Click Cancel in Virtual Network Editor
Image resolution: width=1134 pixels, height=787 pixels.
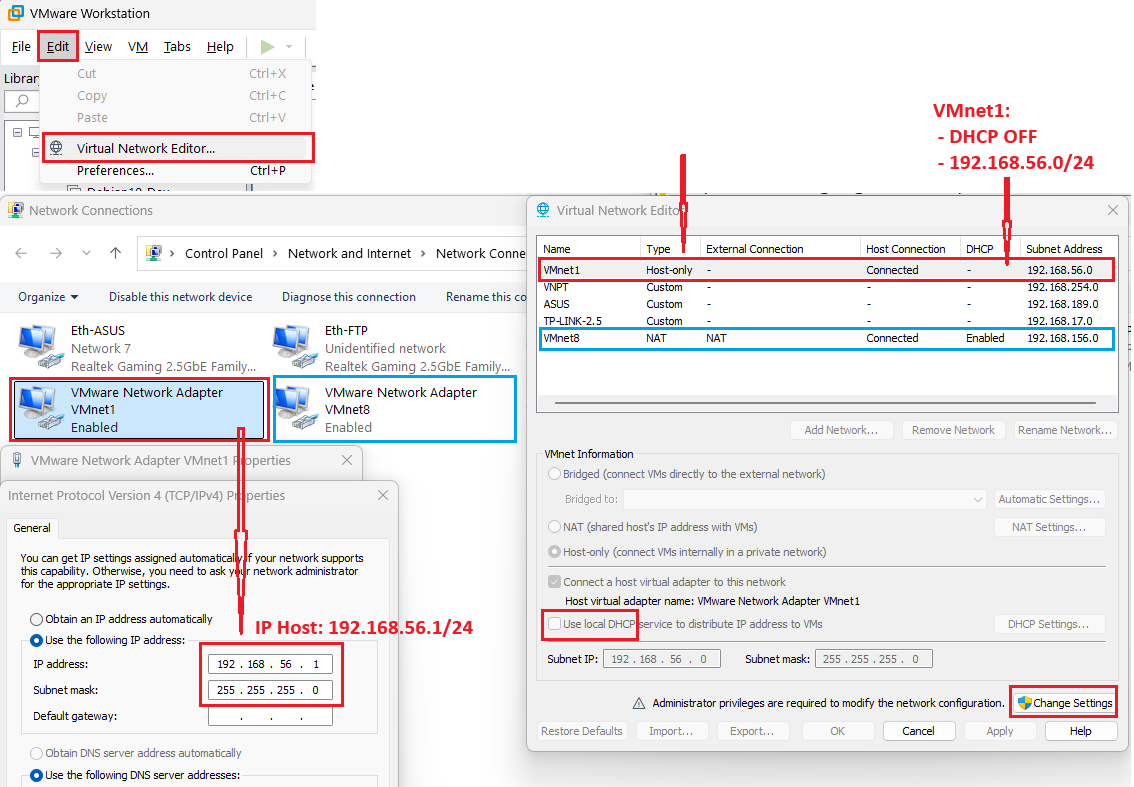coord(918,731)
